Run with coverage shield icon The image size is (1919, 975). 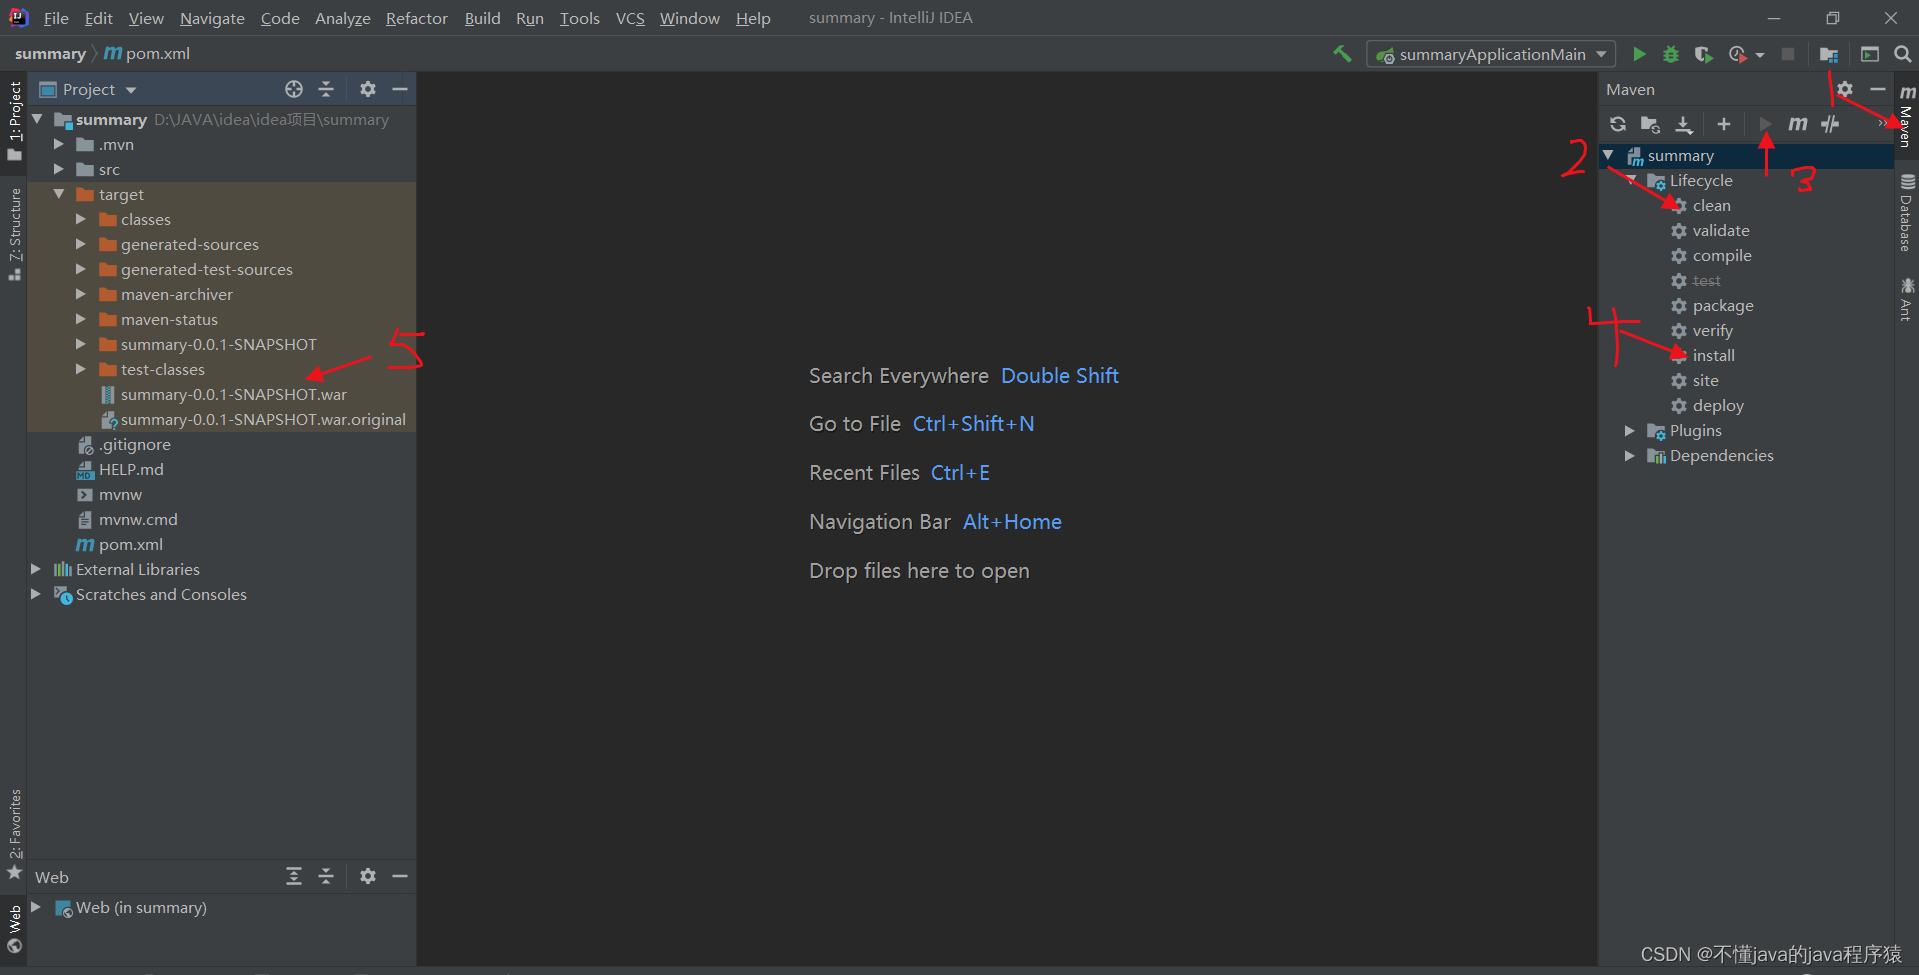pos(1703,54)
